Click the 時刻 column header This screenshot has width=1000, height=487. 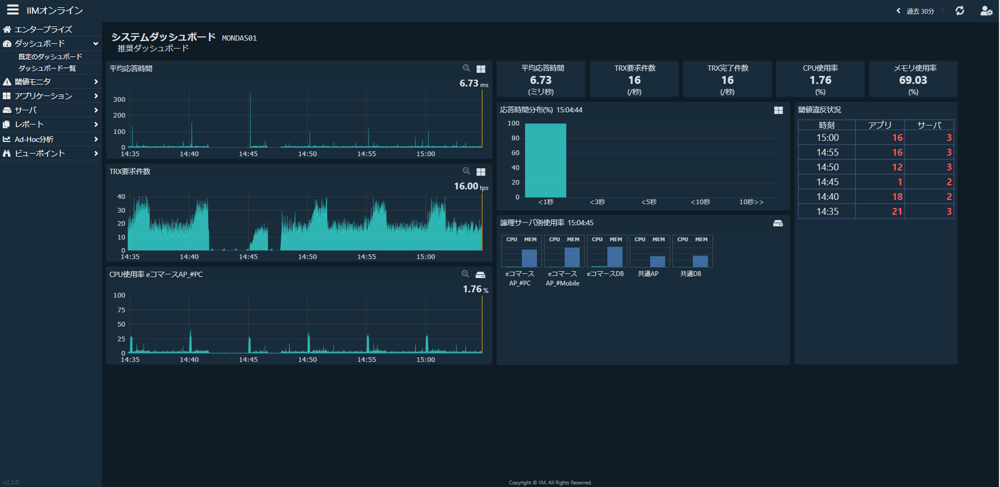tap(827, 125)
